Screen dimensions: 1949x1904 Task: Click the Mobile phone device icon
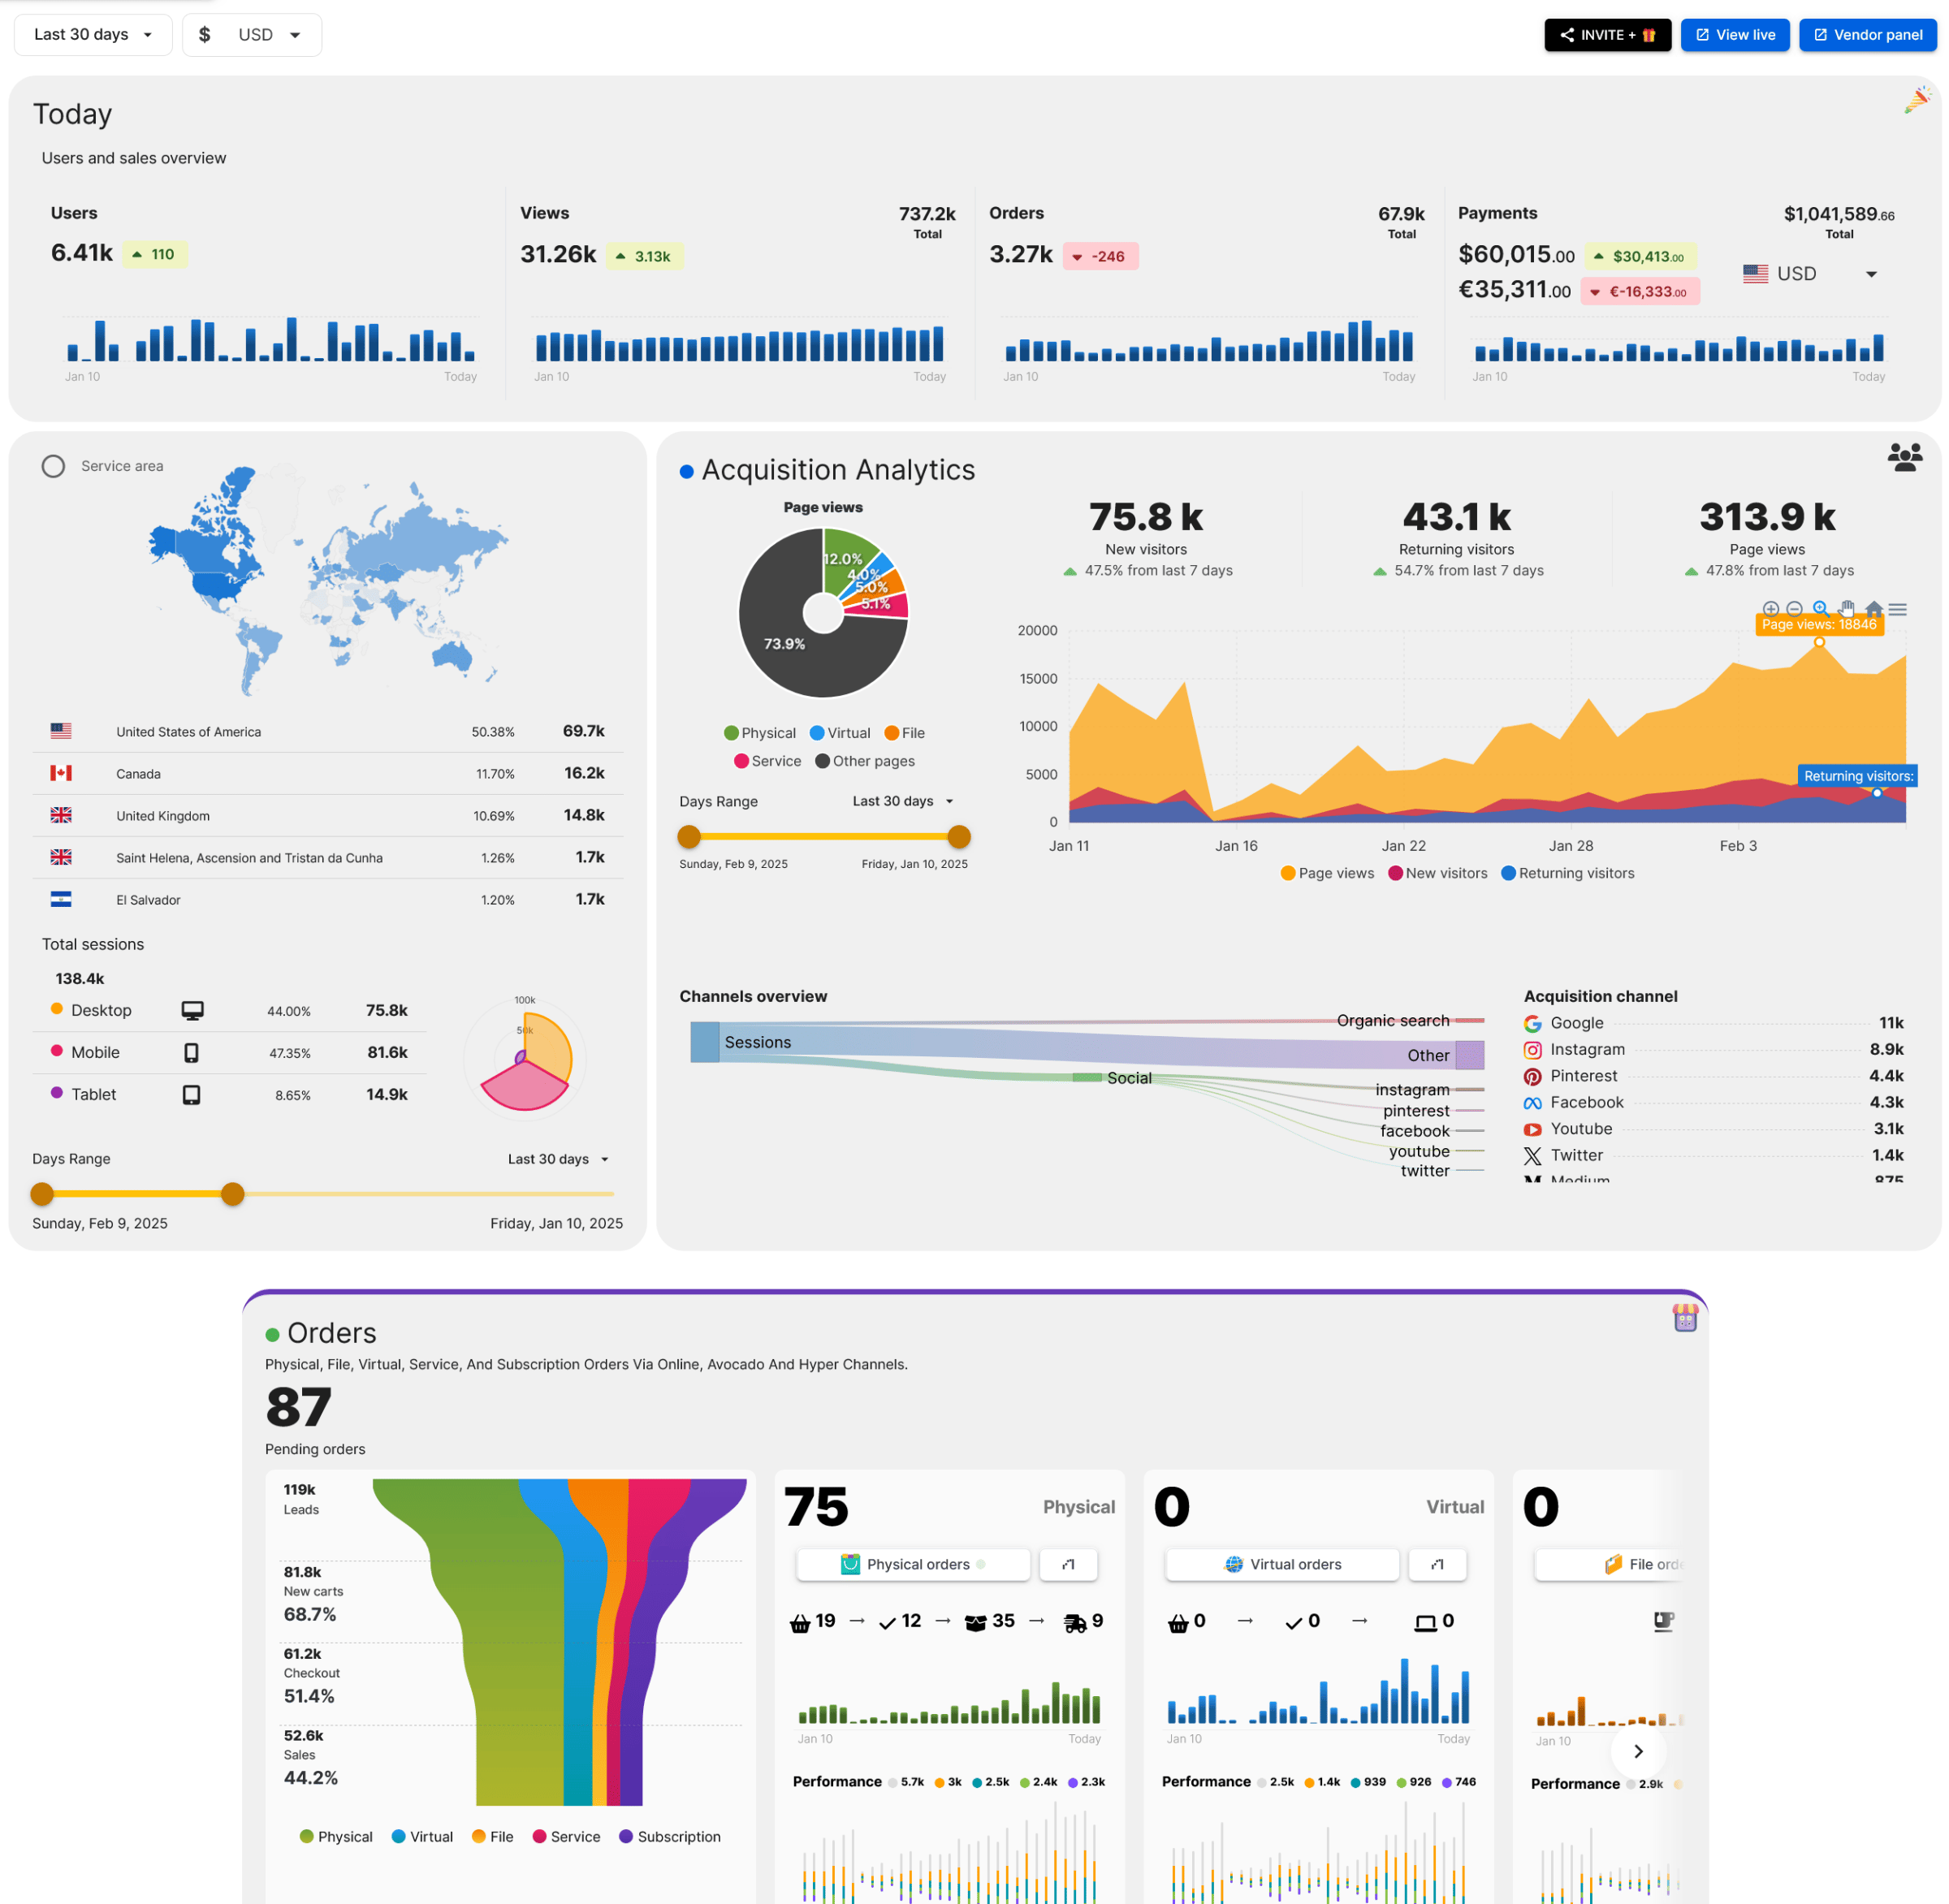point(191,1053)
